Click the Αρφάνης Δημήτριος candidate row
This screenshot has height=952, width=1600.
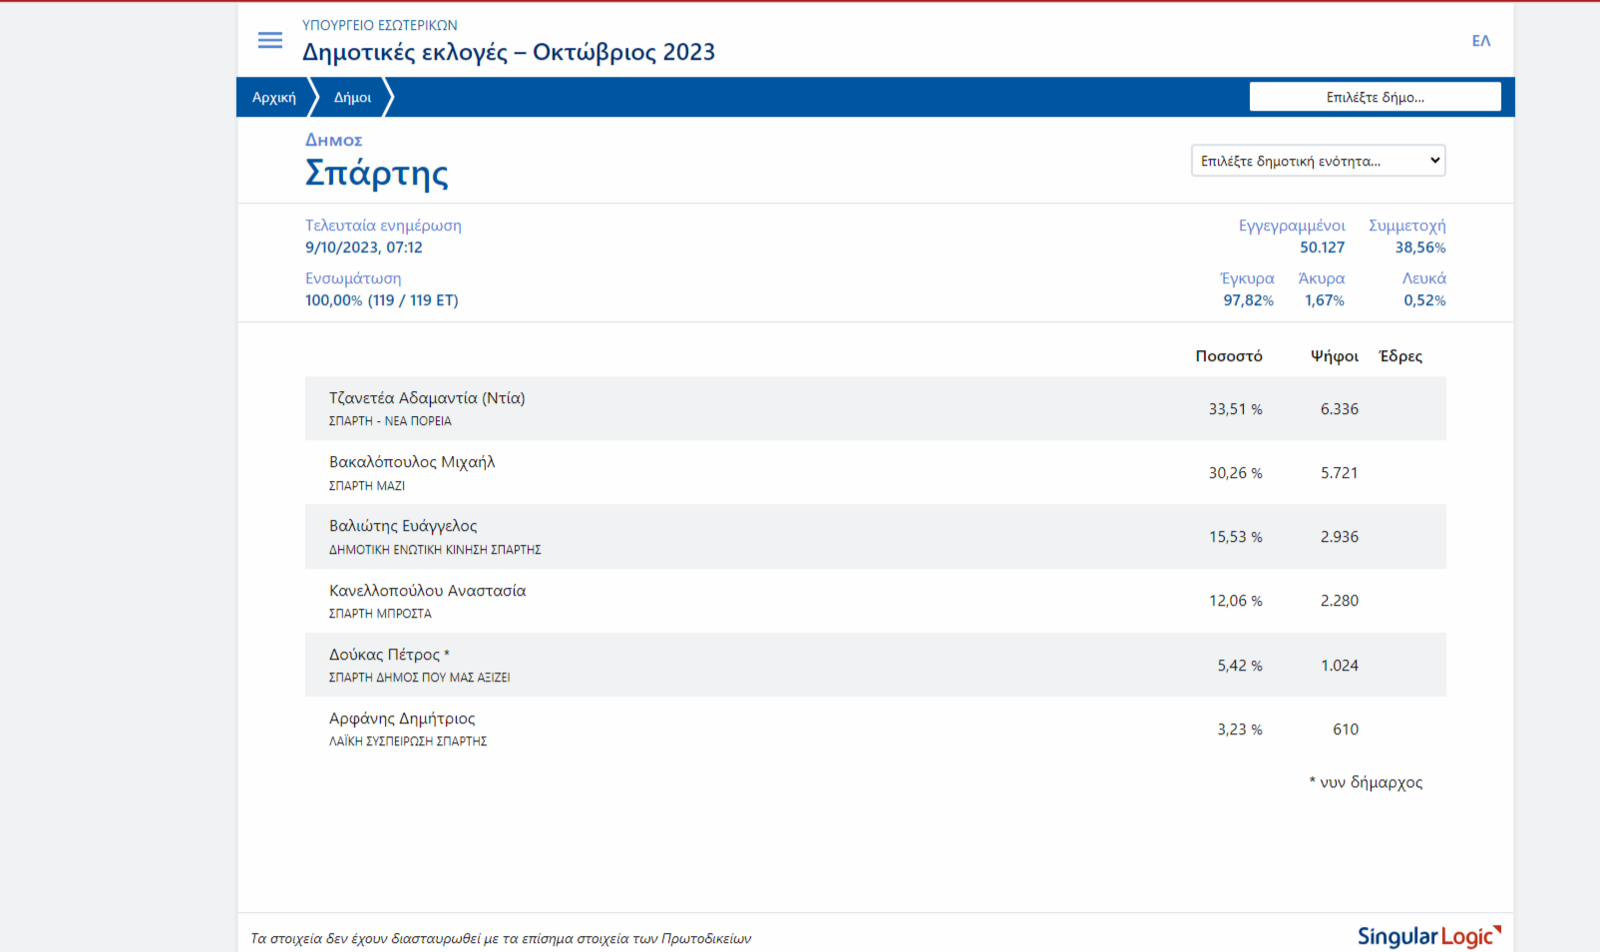tap(875, 729)
